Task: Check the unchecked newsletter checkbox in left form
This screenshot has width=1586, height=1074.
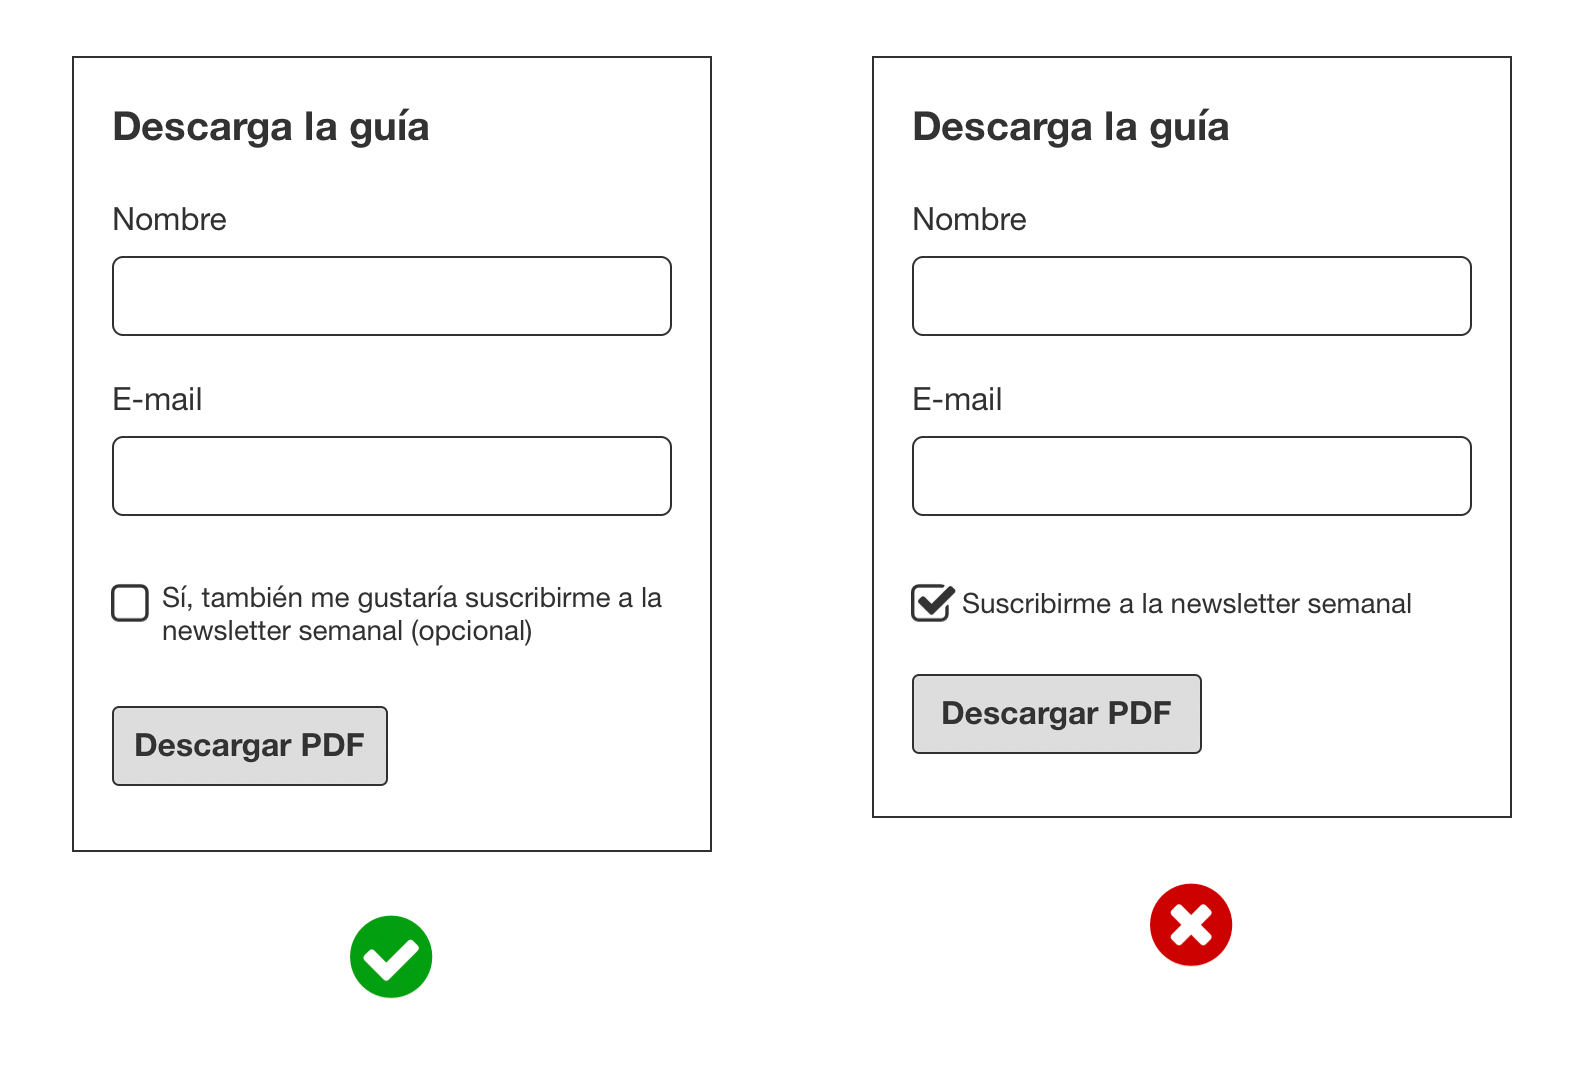Action: [130, 603]
